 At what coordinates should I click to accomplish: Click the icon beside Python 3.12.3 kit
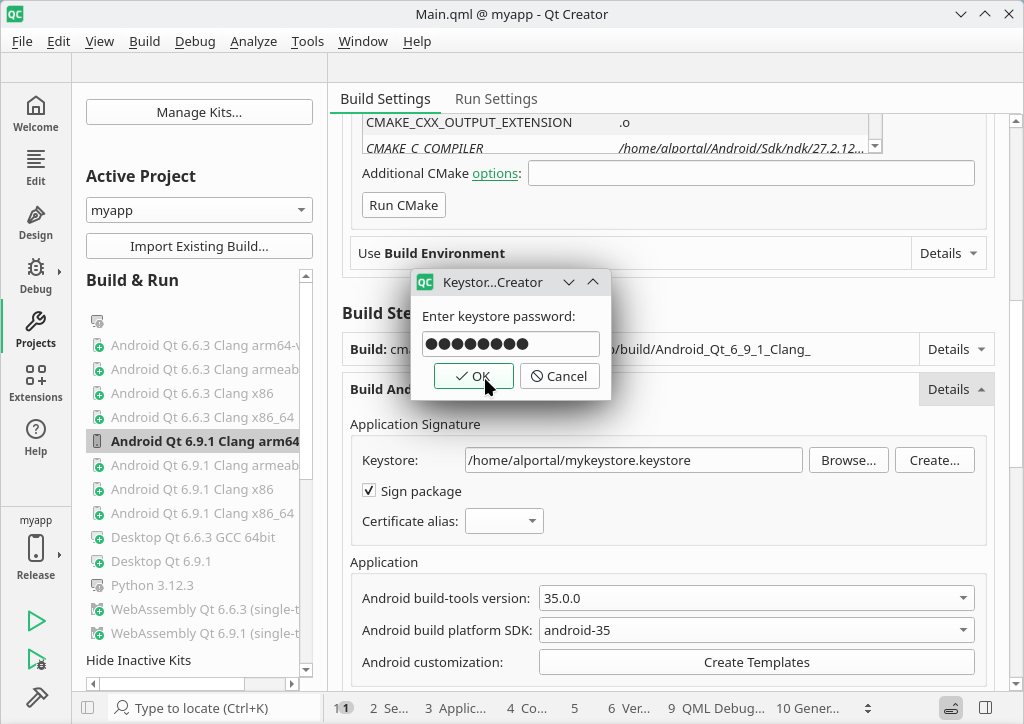pyautogui.click(x=98, y=586)
